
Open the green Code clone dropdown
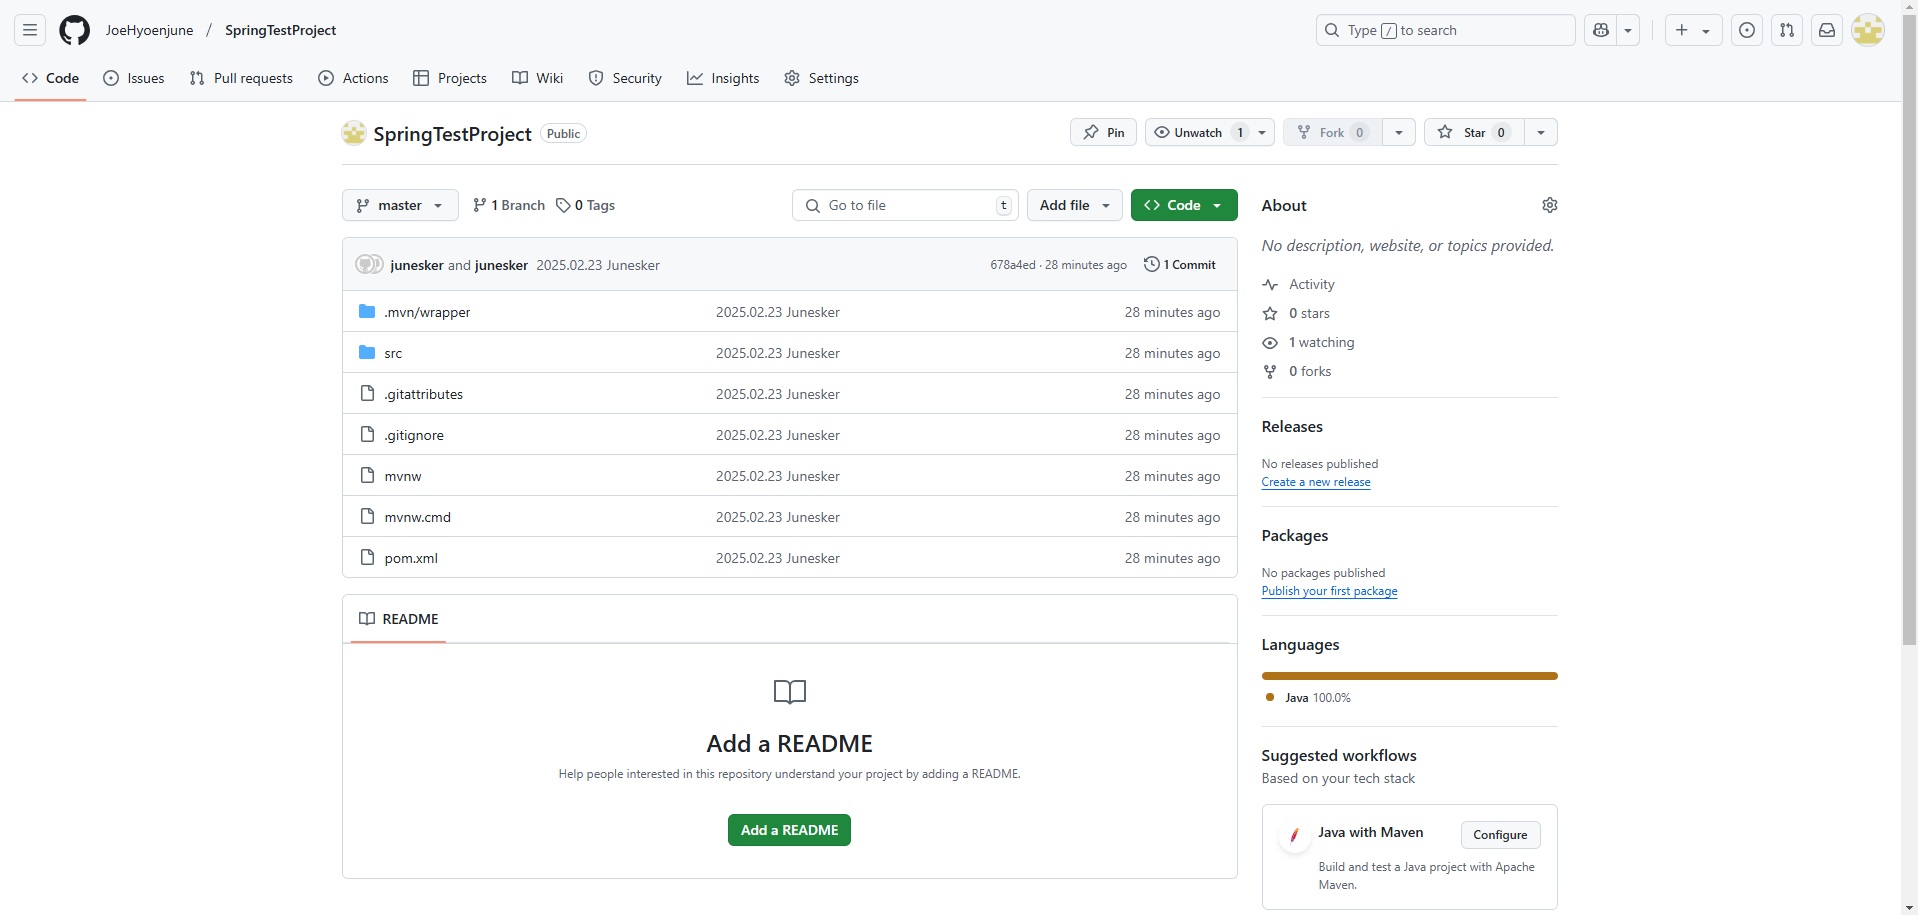point(1184,205)
